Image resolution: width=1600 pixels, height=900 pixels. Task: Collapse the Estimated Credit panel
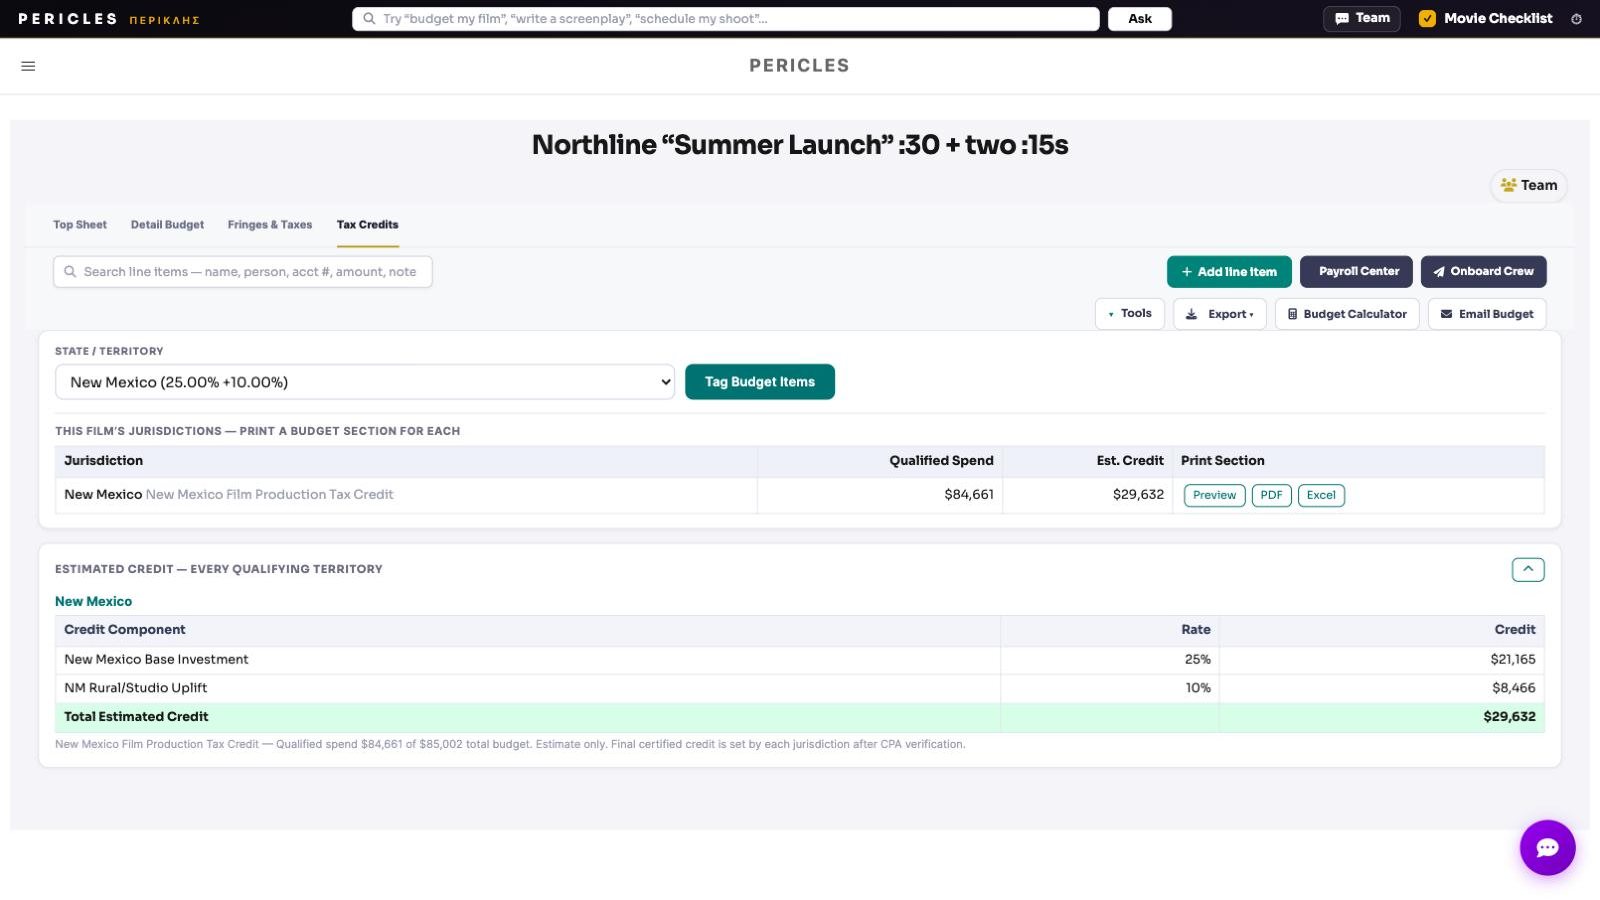coord(1528,570)
